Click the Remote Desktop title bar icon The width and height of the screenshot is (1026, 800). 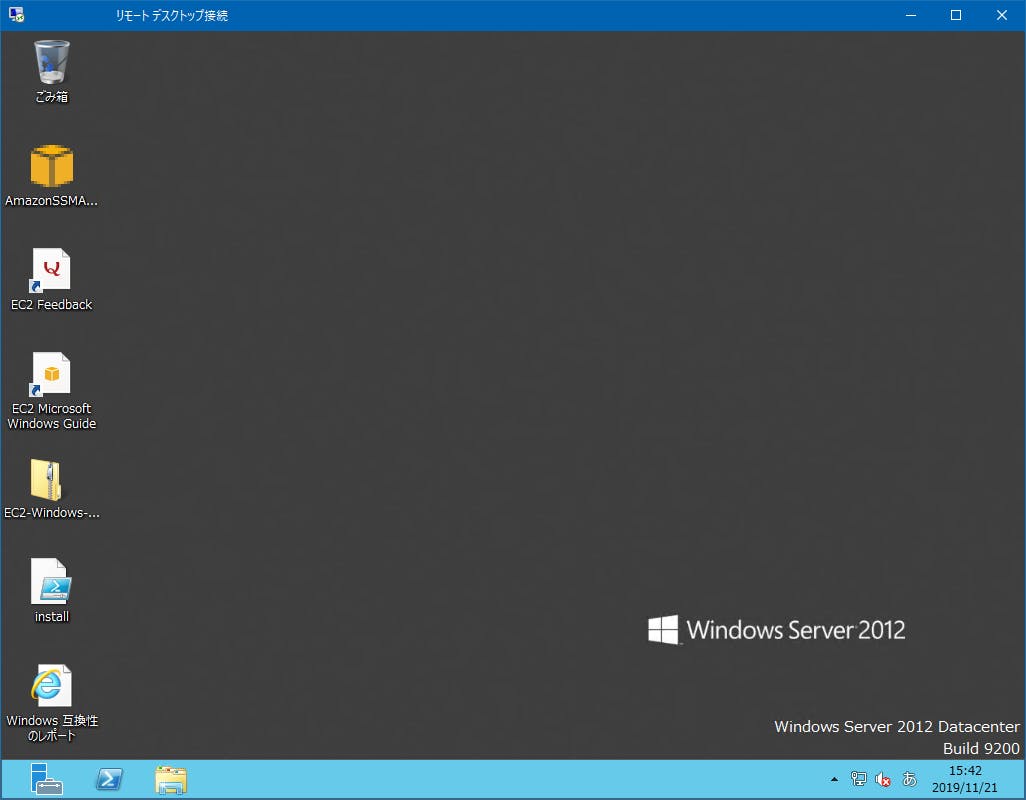coord(17,14)
